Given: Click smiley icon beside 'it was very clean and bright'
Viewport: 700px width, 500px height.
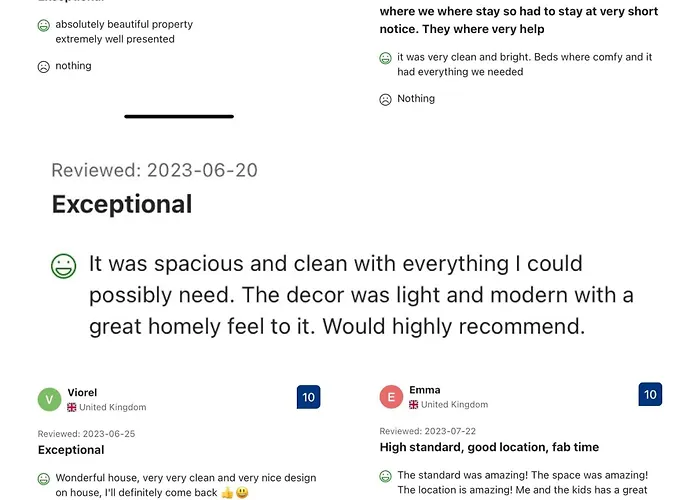Looking at the screenshot, I should pyautogui.click(x=385, y=58).
